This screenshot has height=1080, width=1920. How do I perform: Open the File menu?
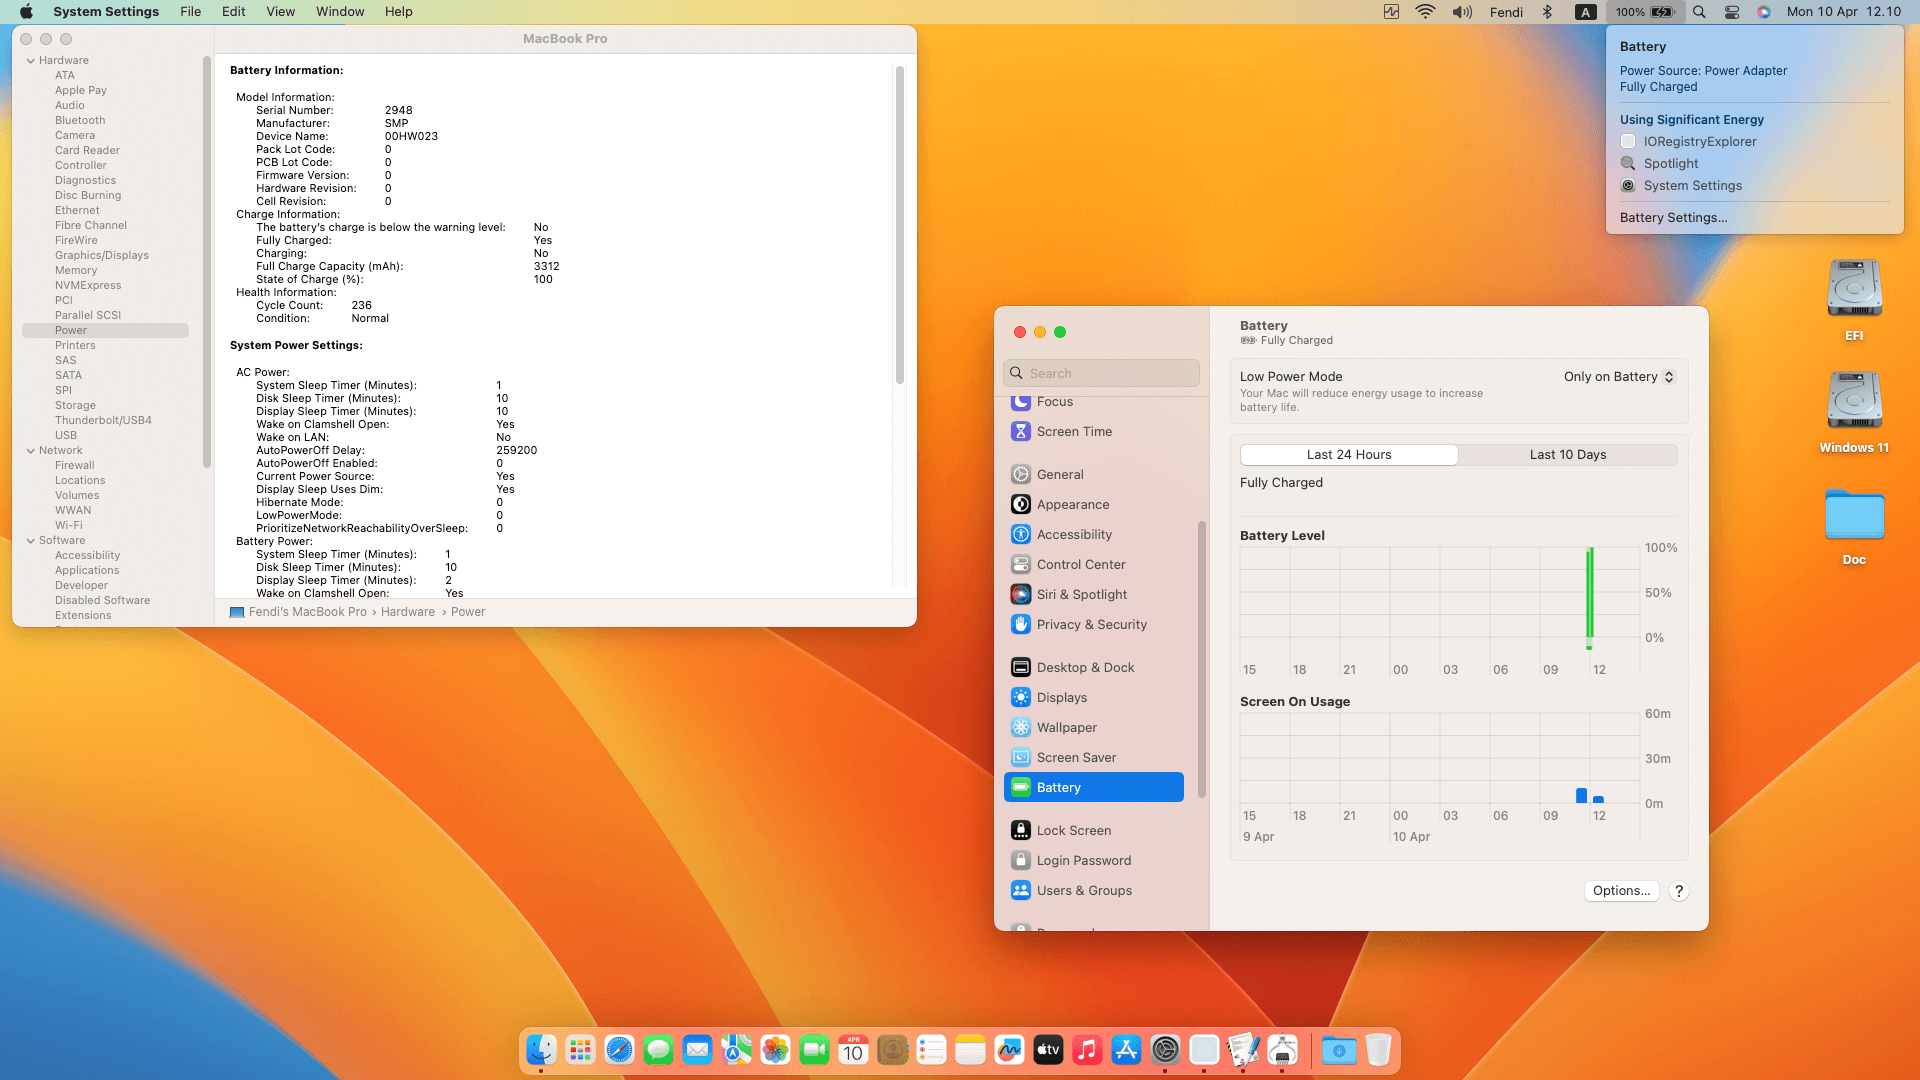(x=190, y=12)
